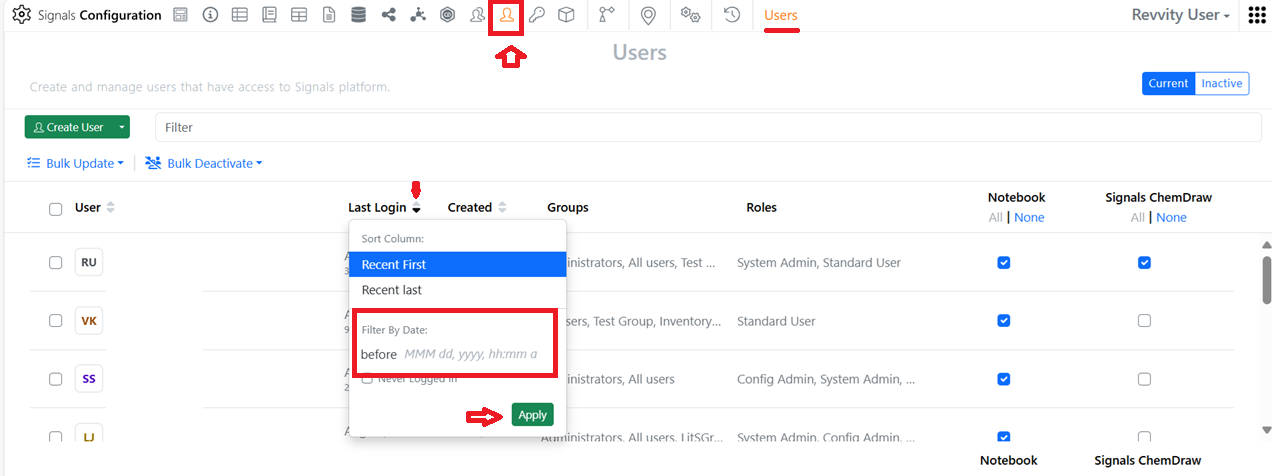Click All under Notebook column header
Image resolution: width=1272 pixels, height=476 pixels.
pos(995,217)
